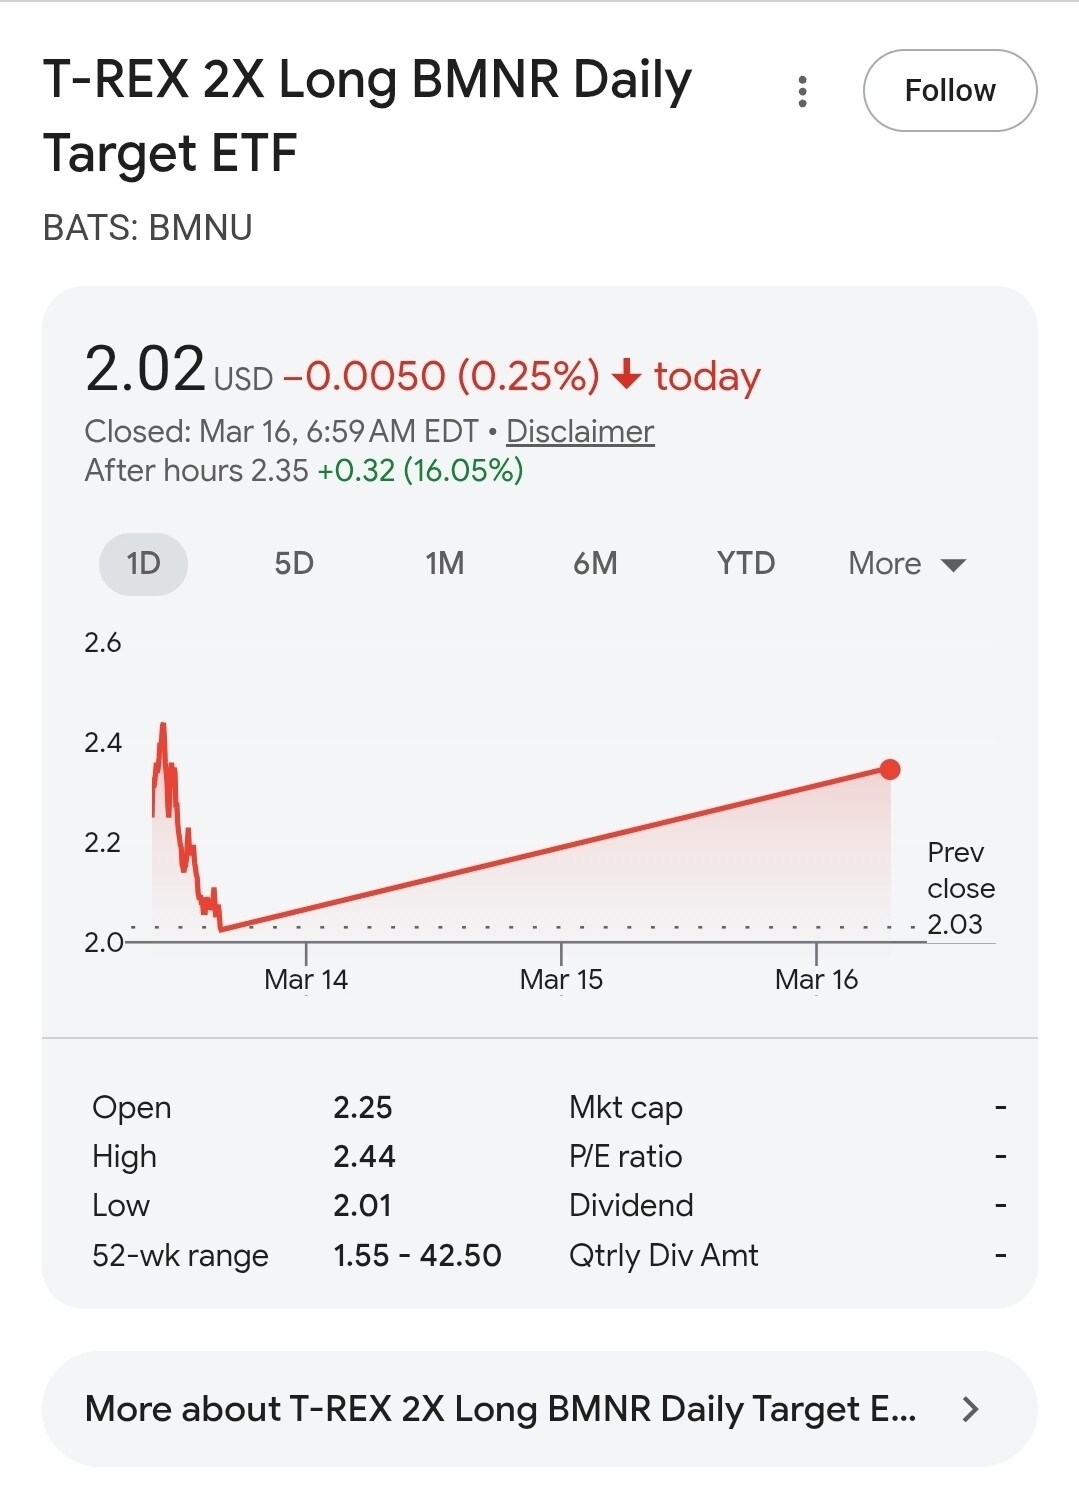This screenshot has width=1079, height=1500.
Task: Click the Prev close 2.03 label
Action: click(x=960, y=888)
